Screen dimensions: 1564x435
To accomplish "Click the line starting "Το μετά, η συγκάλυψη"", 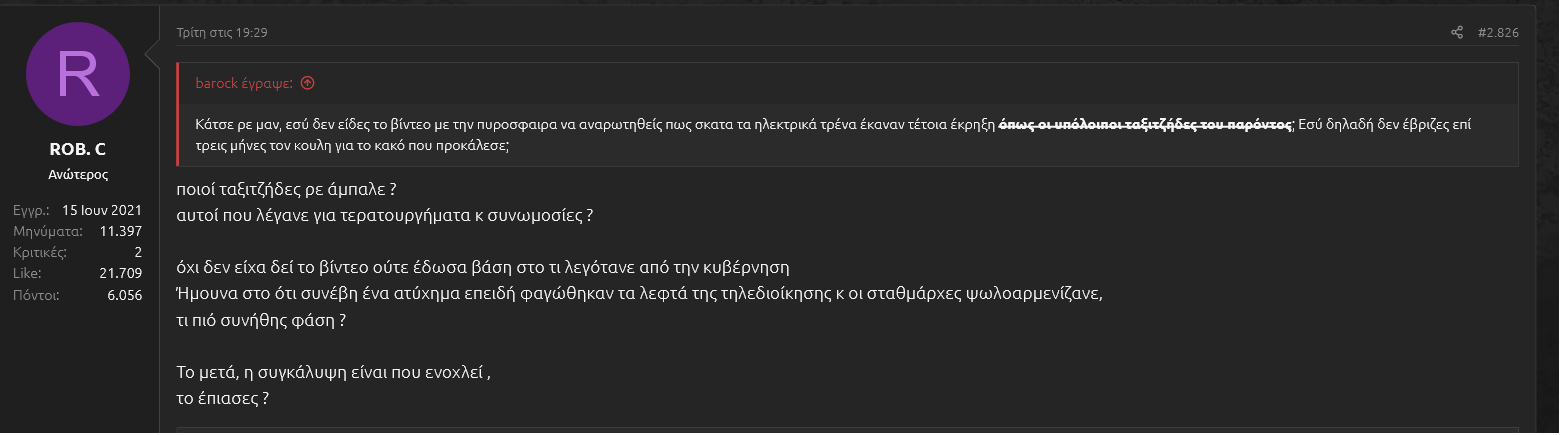I will [333, 375].
